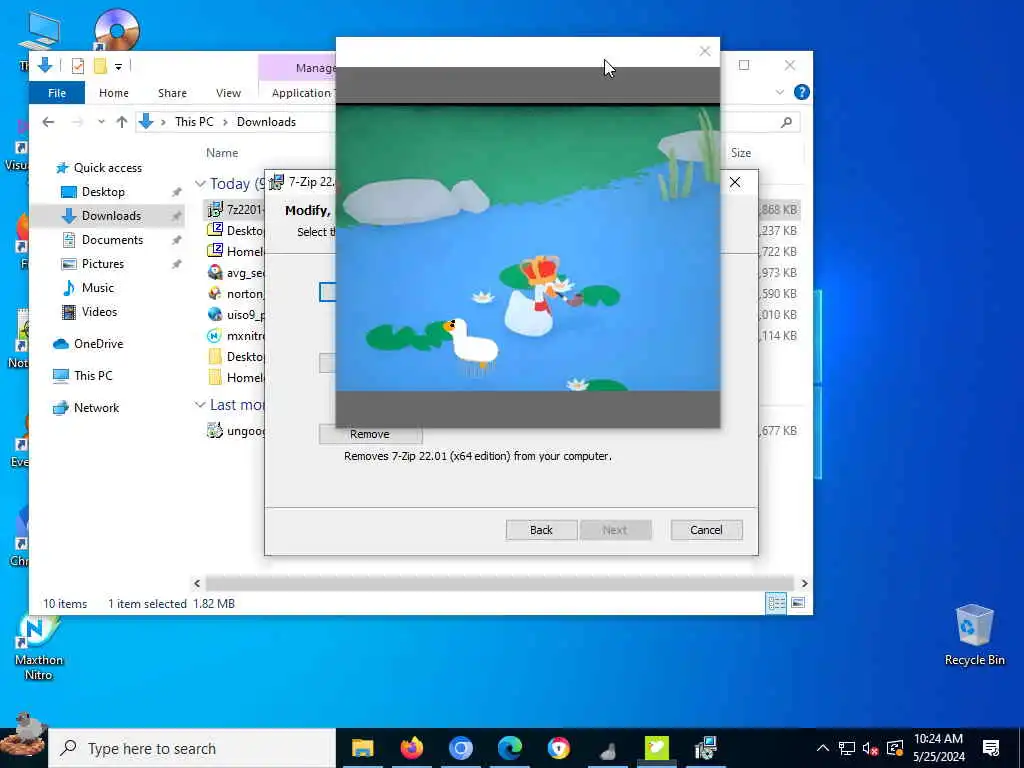Switch Explorer to large thumbnails view icon

tap(798, 603)
